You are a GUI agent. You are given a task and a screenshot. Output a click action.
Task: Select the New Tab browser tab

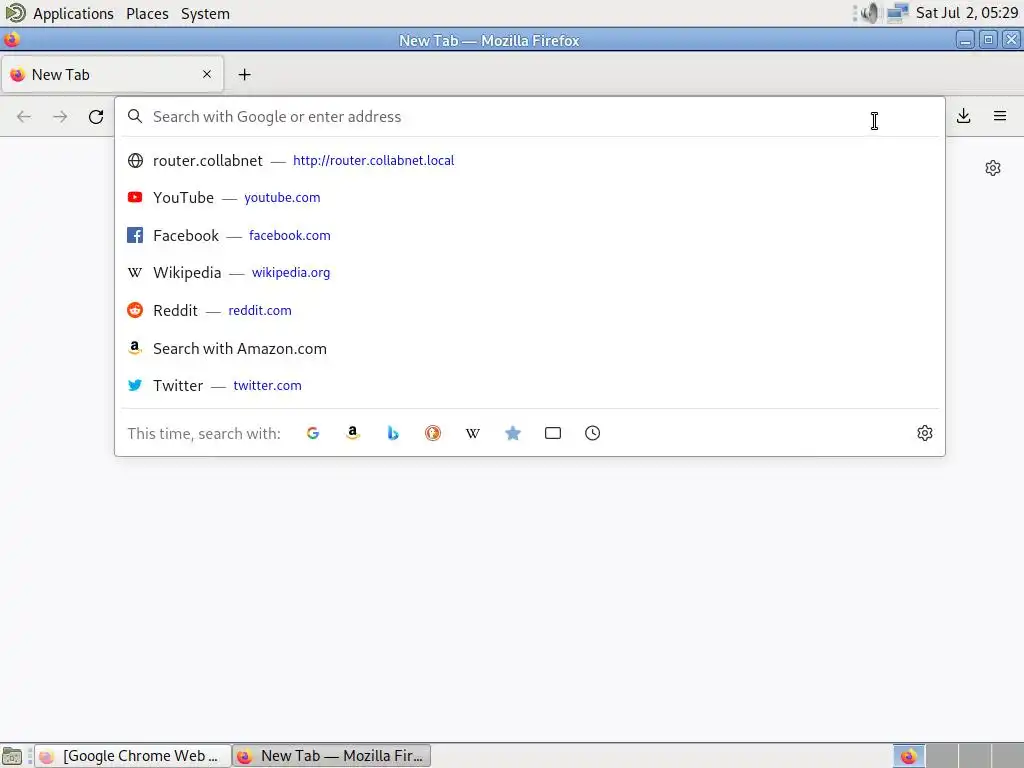click(112, 74)
